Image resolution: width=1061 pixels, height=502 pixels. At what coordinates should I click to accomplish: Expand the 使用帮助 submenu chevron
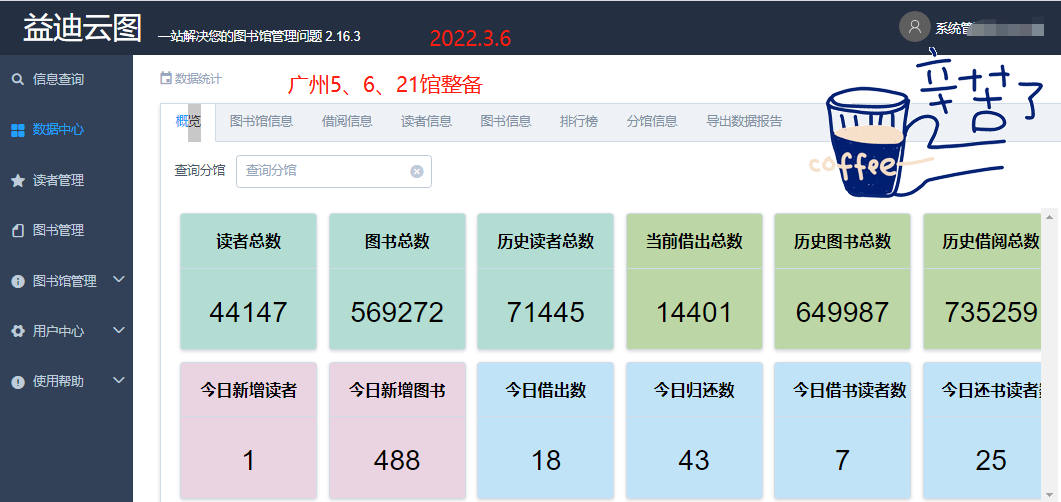click(x=119, y=380)
